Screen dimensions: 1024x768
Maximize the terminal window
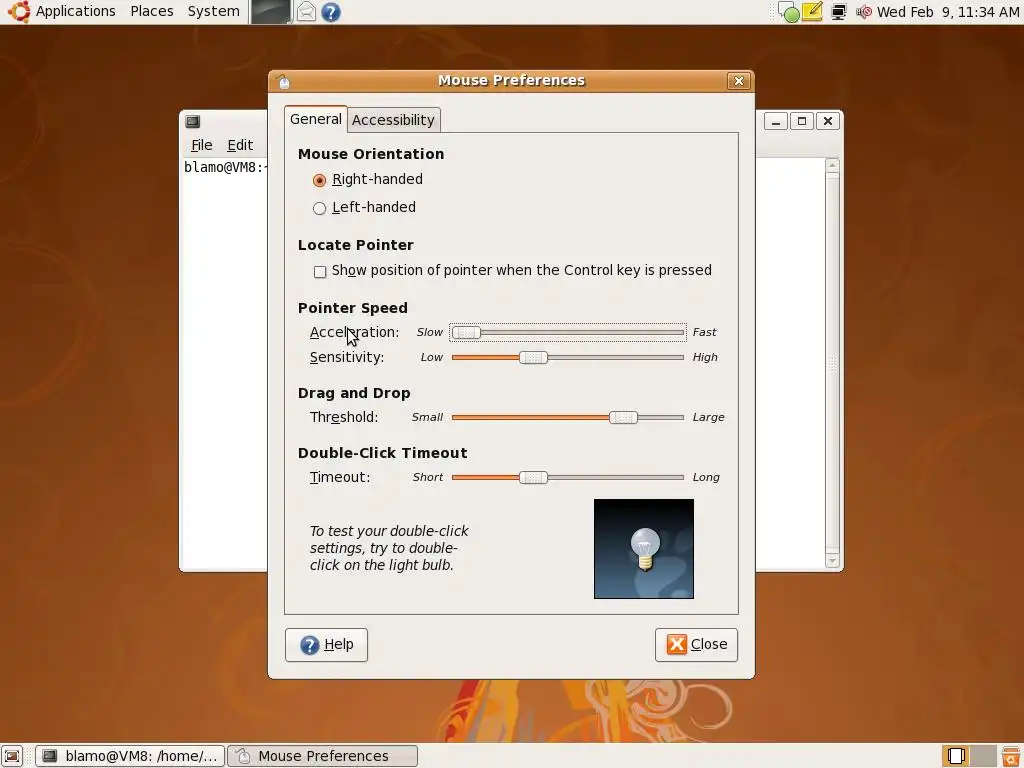802,121
